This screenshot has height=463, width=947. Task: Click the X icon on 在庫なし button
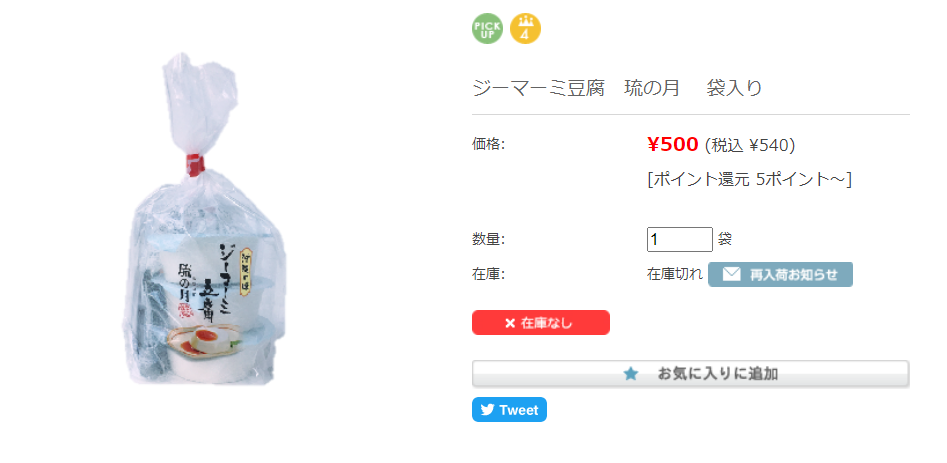click(x=510, y=323)
